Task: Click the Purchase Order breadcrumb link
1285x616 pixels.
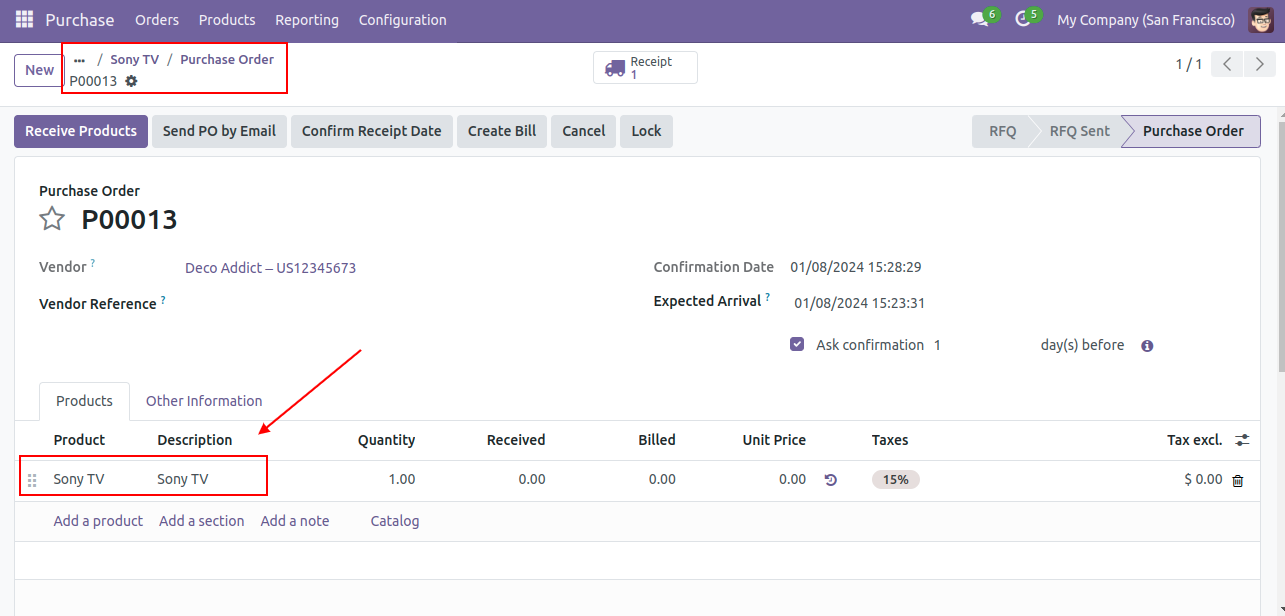Action: click(227, 60)
